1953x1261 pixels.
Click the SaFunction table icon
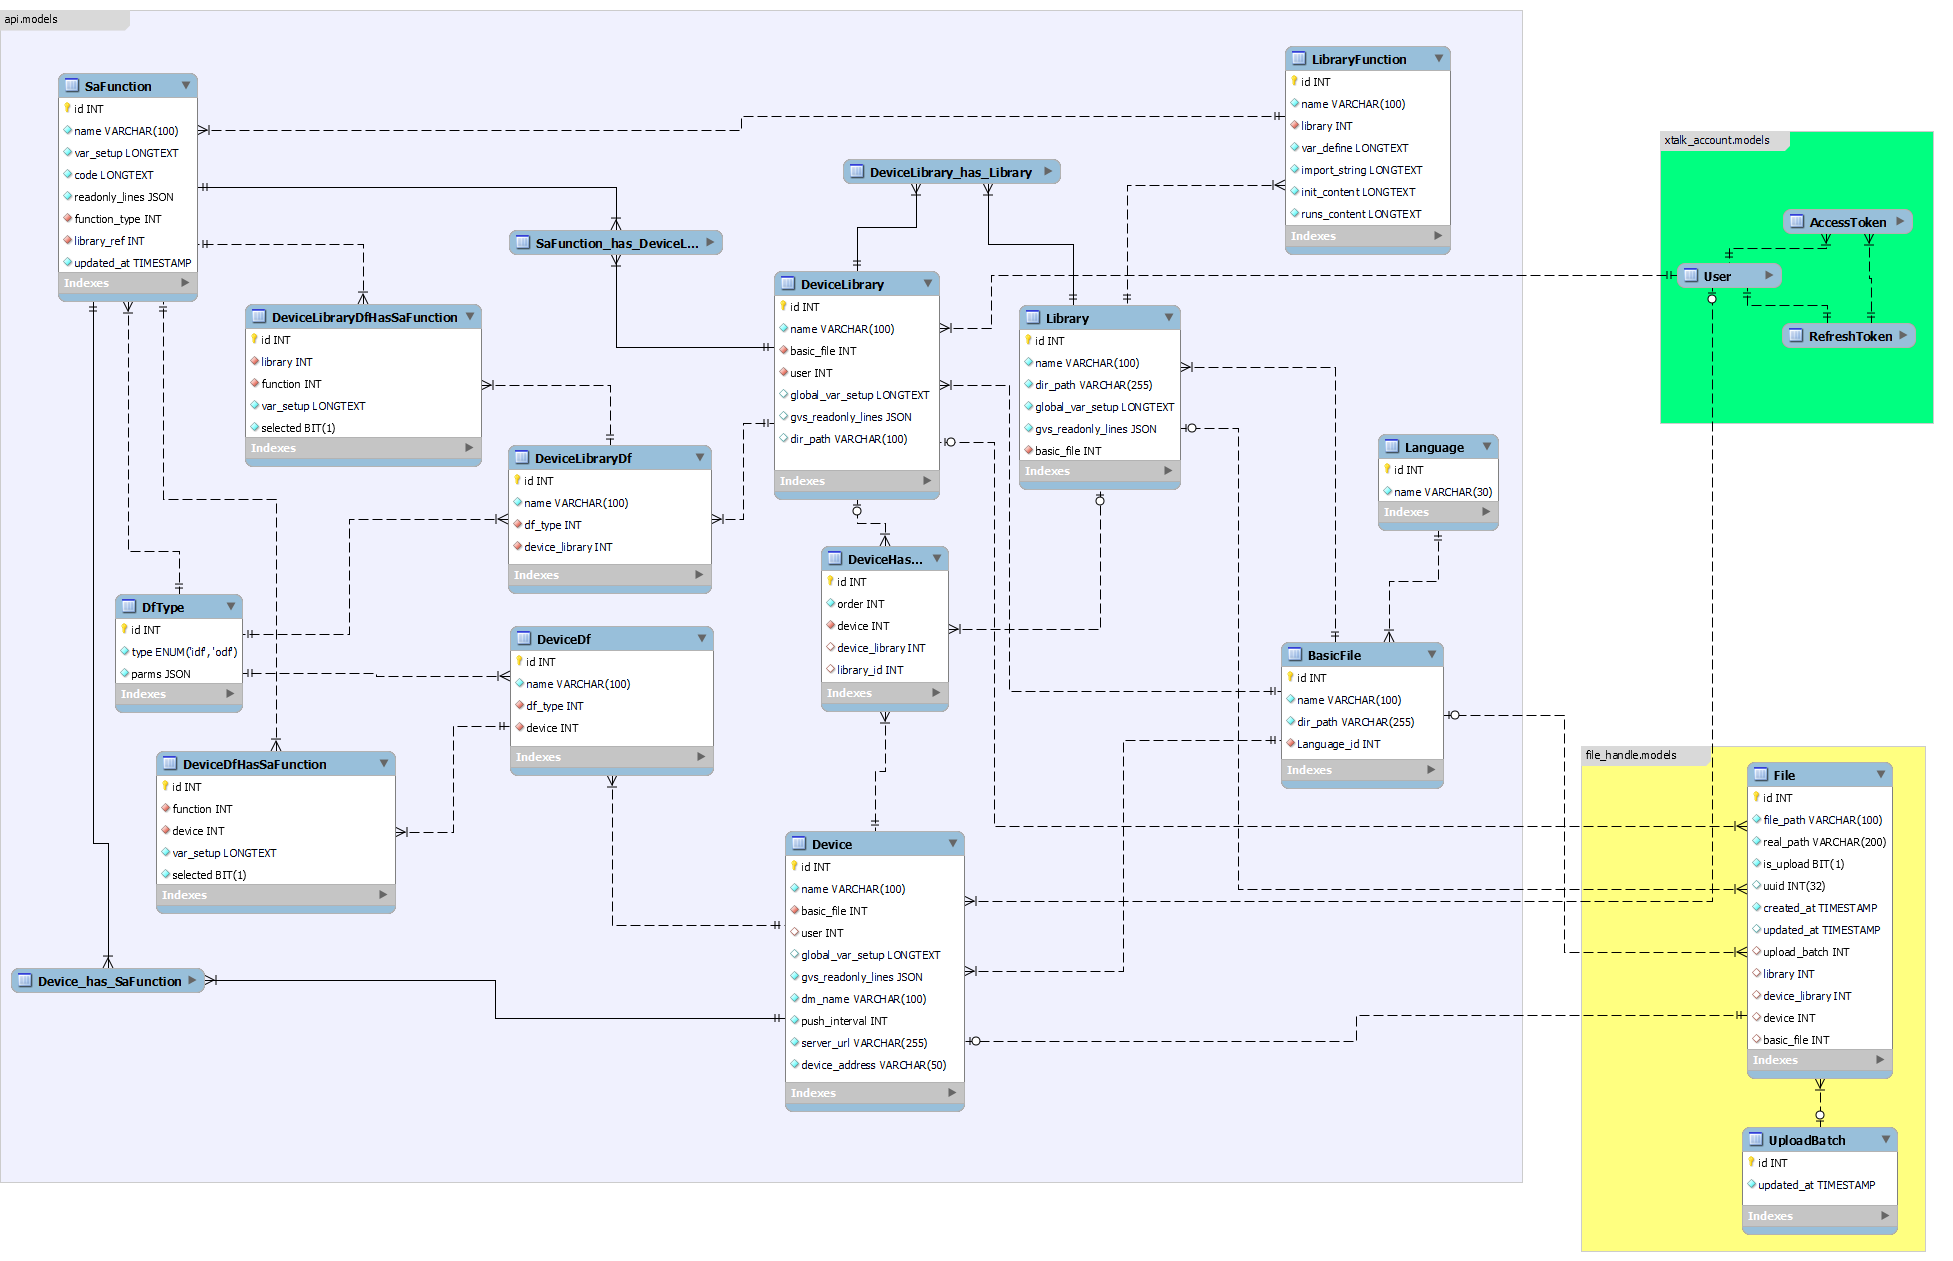(x=72, y=86)
